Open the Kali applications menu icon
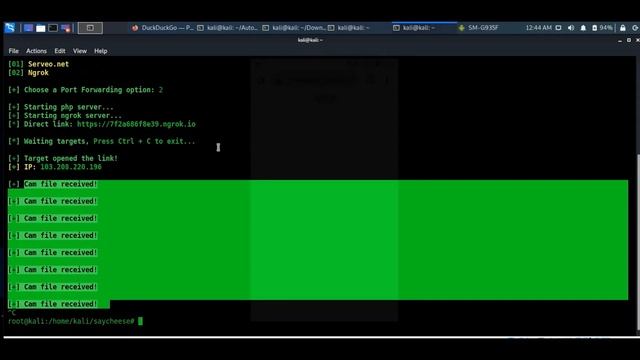 pos(10,28)
